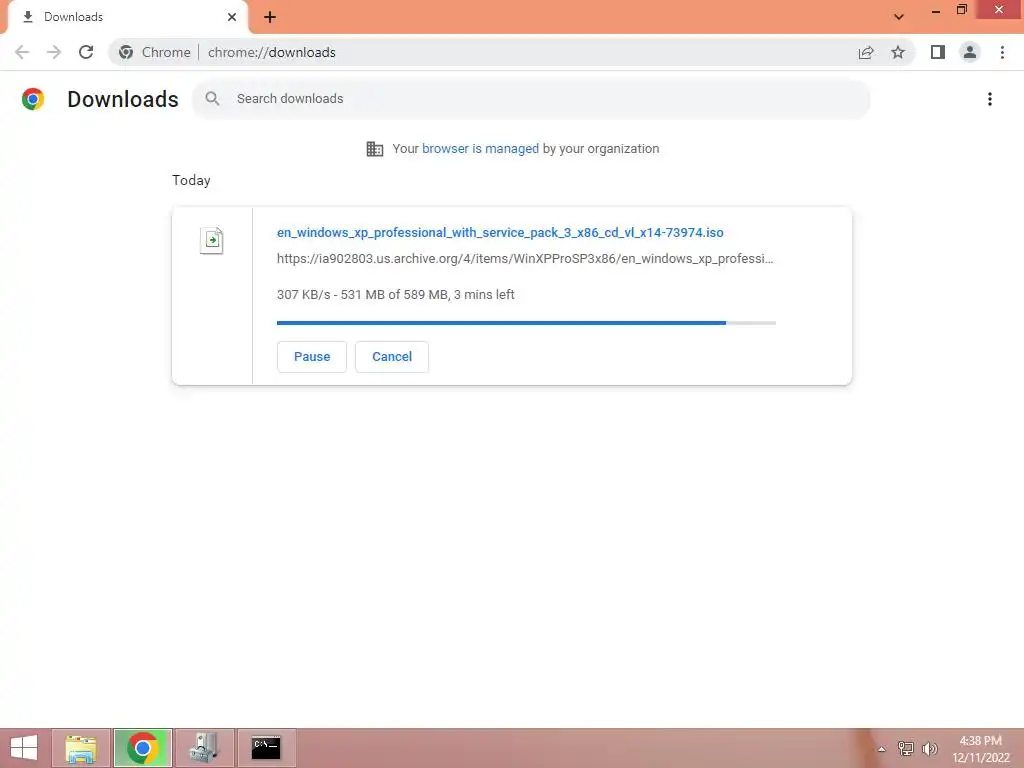
Task: Click the magnifier icon in search downloads
Action: [x=212, y=99]
